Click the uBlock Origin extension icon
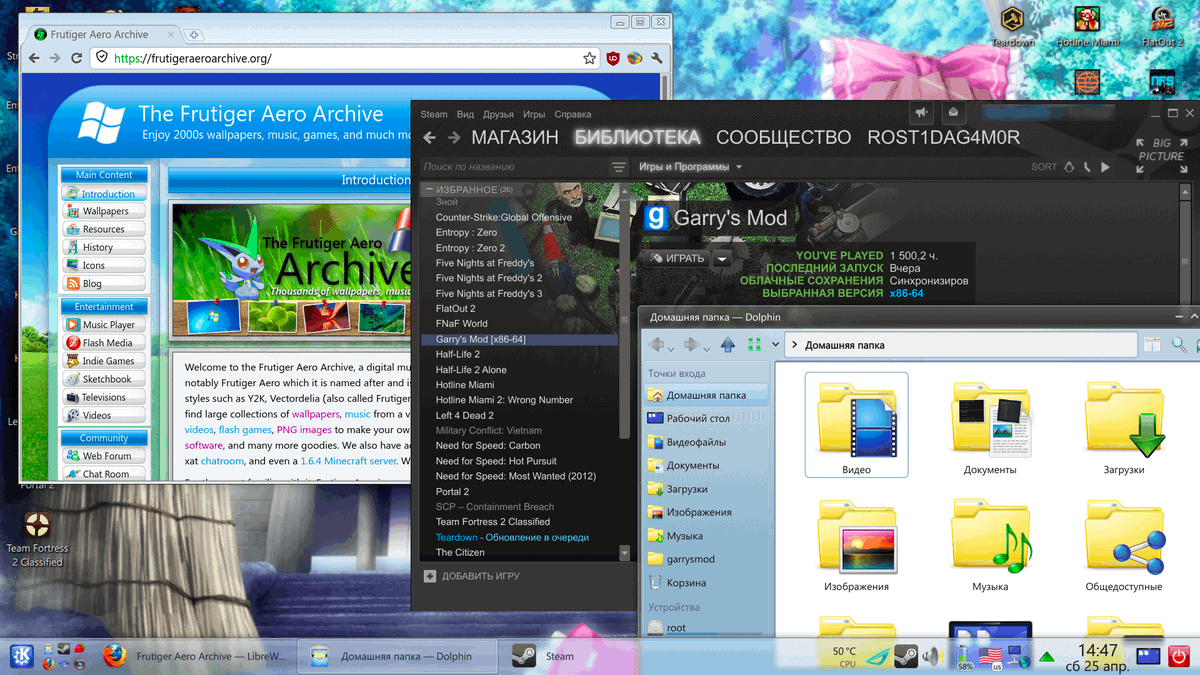Image resolution: width=1200 pixels, height=675 pixels. 612,58
